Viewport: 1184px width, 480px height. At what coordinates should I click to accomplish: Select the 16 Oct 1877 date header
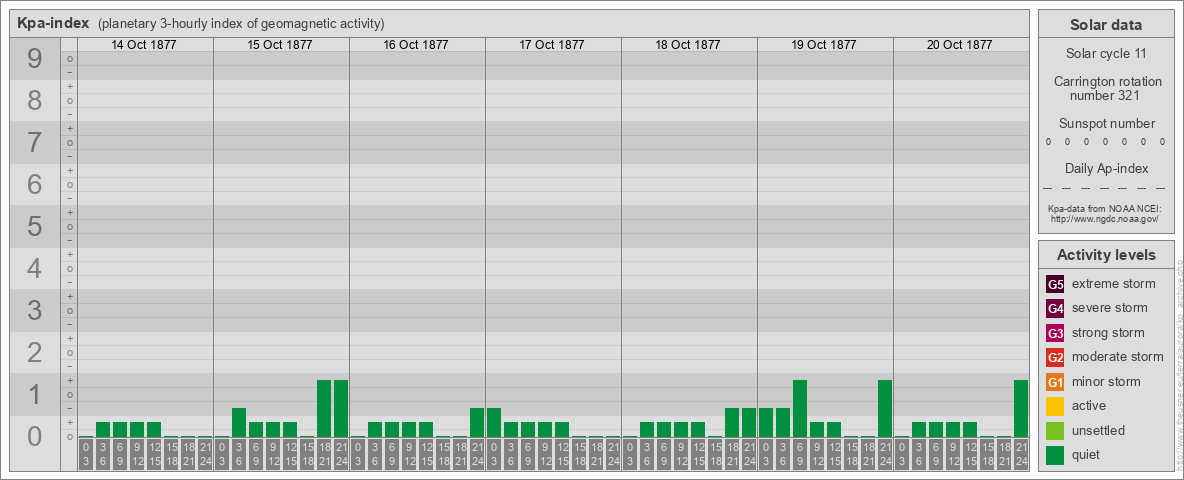tap(416, 45)
